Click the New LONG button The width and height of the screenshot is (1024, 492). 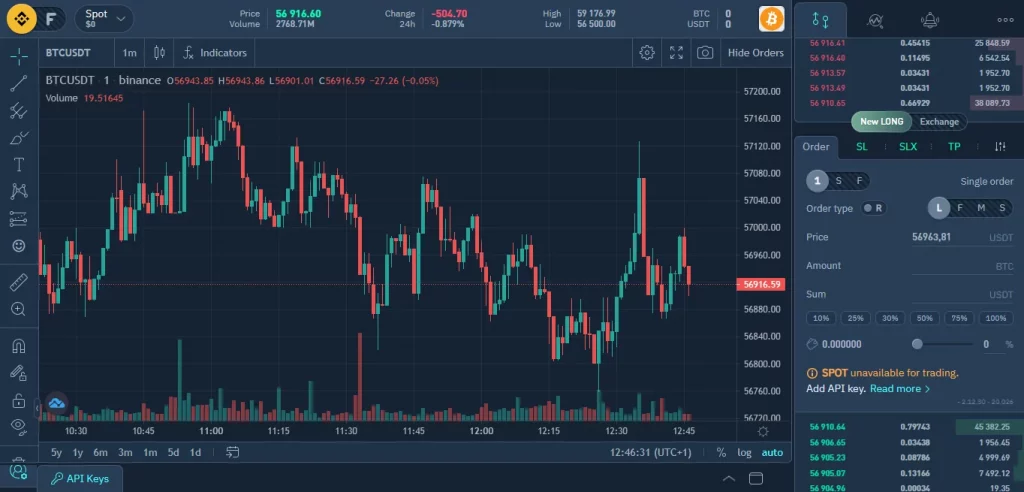click(x=881, y=122)
